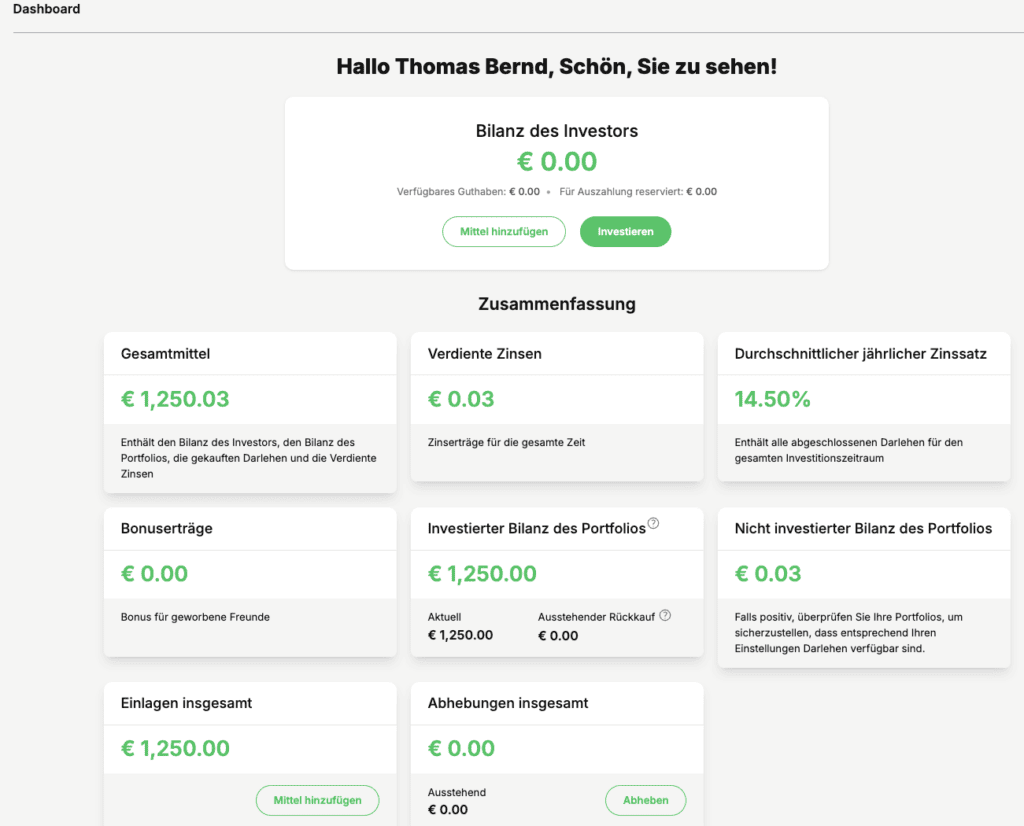Select Nicht investierter Bilanz des Portfolios title
Screen dimensions: 1024x826
[863, 528]
